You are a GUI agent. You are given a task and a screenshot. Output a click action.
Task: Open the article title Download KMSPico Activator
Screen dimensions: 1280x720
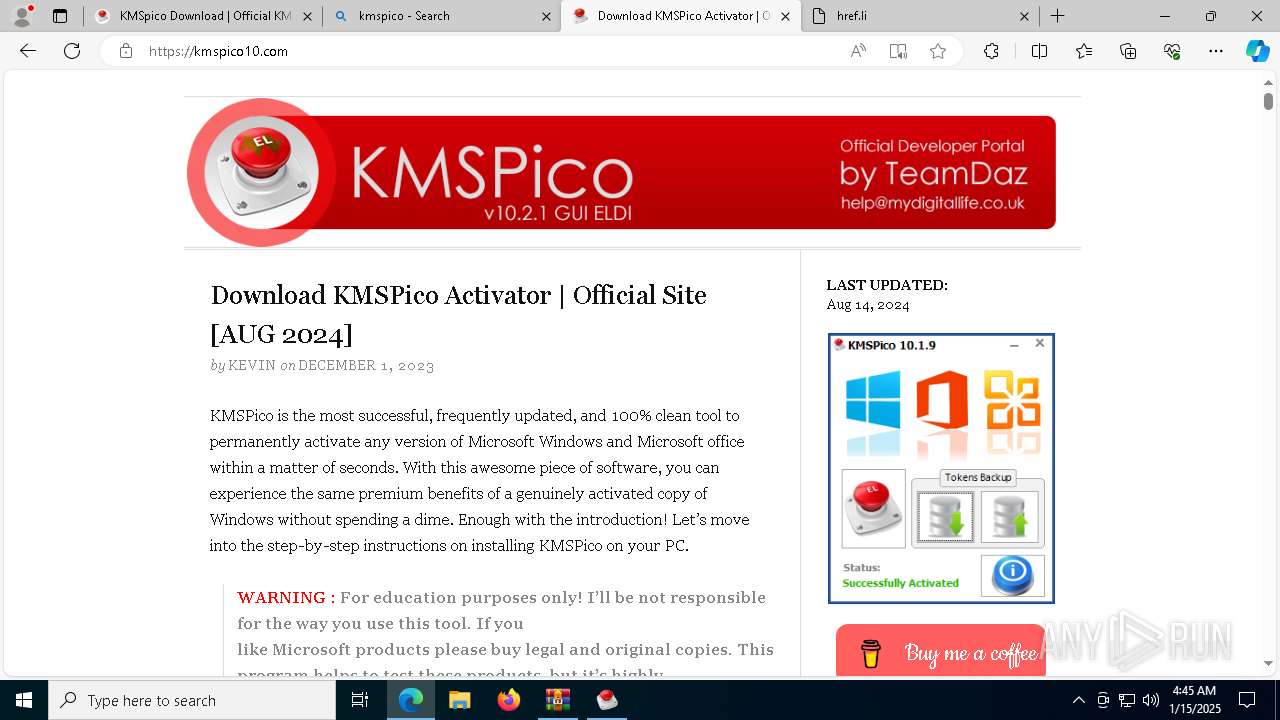coord(458,314)
